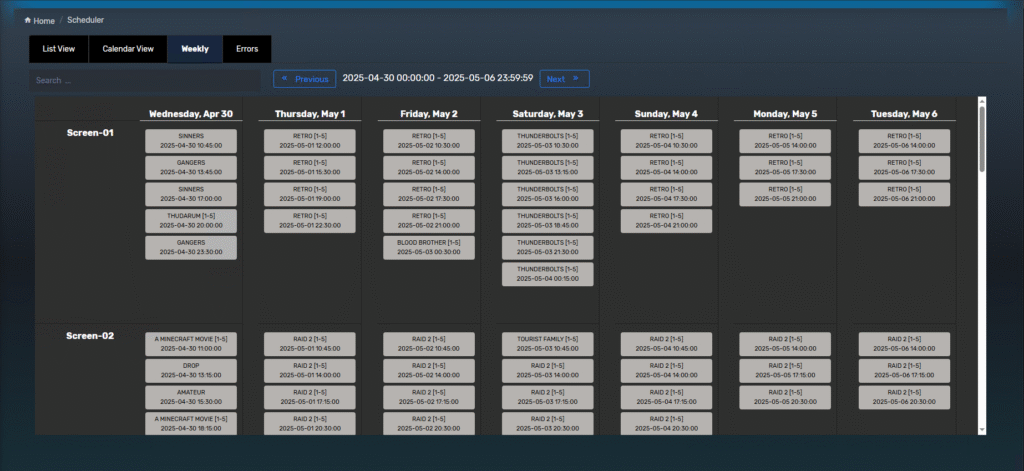
Task: Go to the Previous week
Action: coord(304,79)
